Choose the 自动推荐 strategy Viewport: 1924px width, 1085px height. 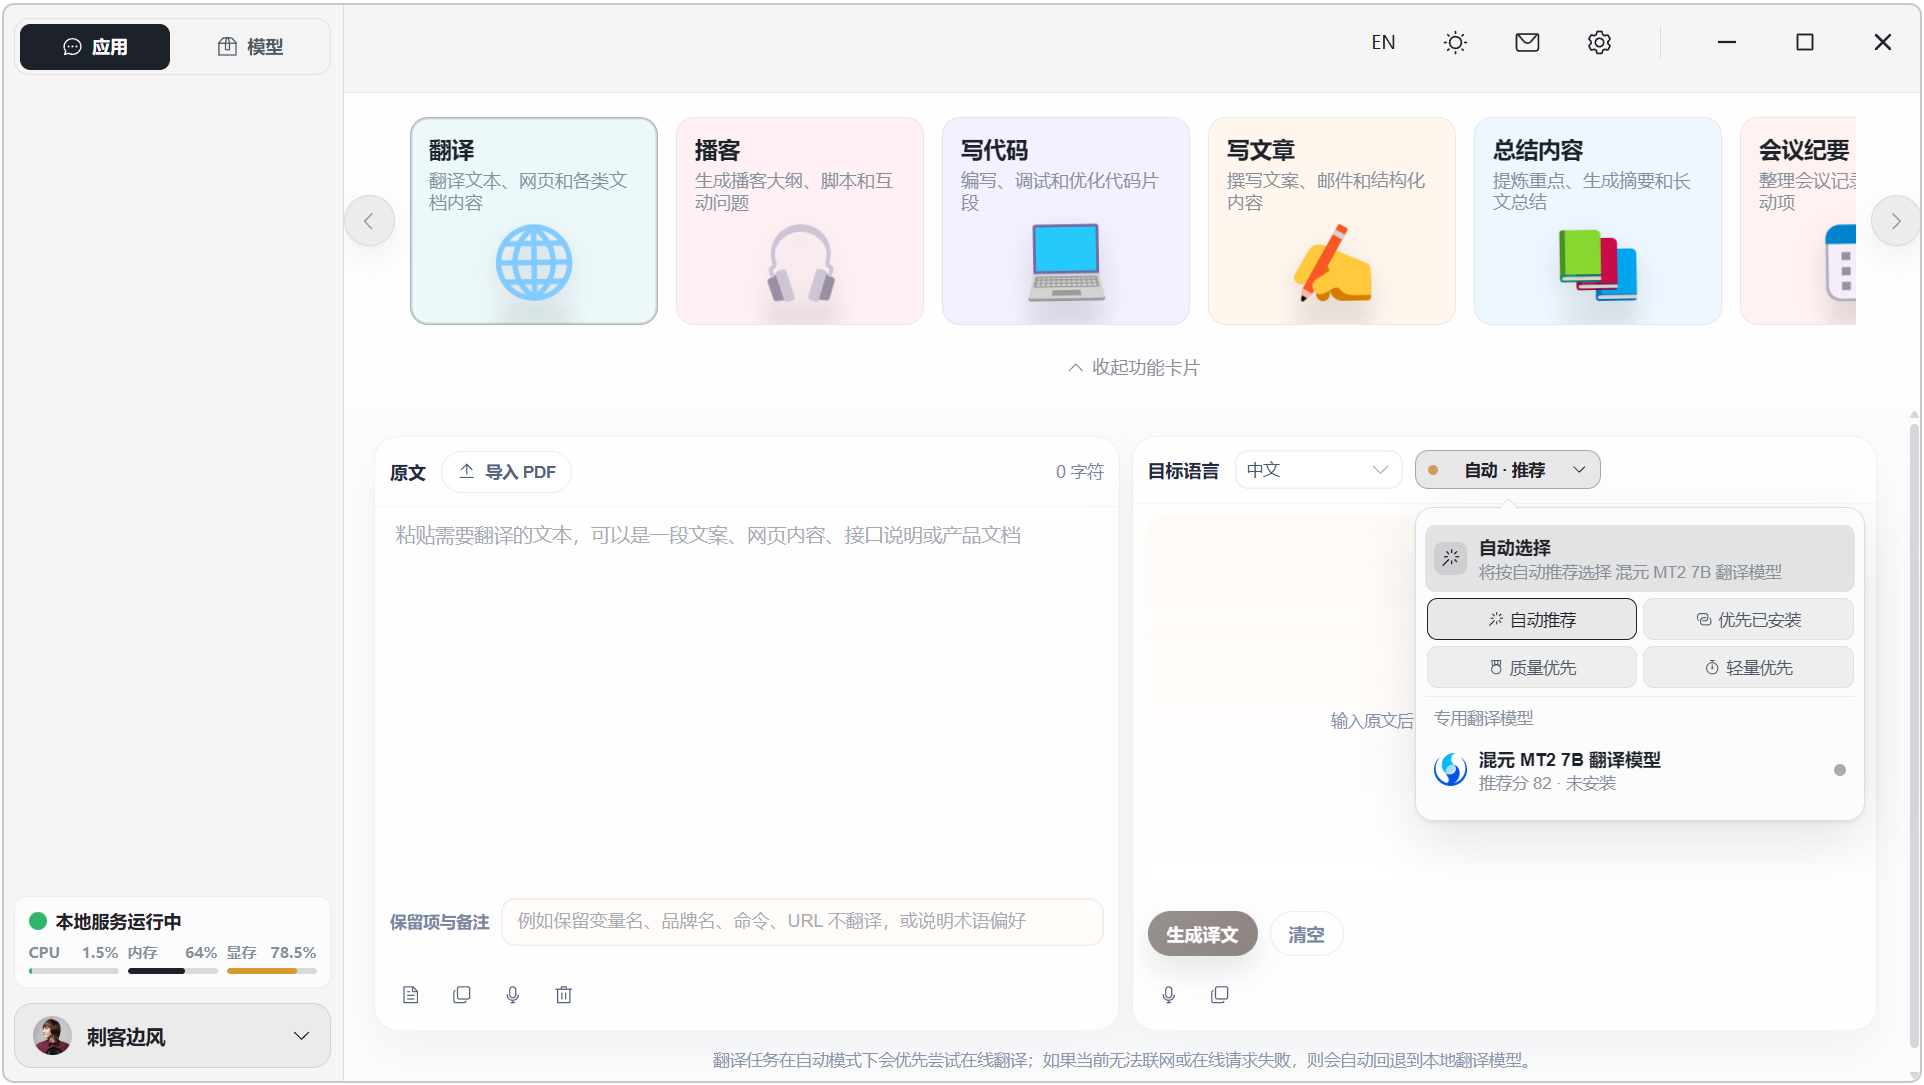coord(1531,620)
